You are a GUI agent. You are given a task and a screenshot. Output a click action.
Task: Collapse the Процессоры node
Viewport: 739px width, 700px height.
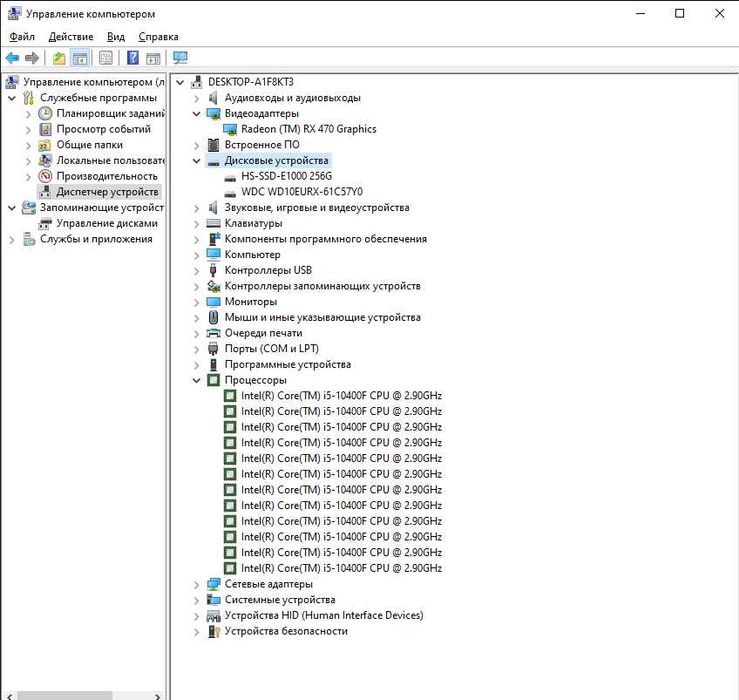[197, 380]
